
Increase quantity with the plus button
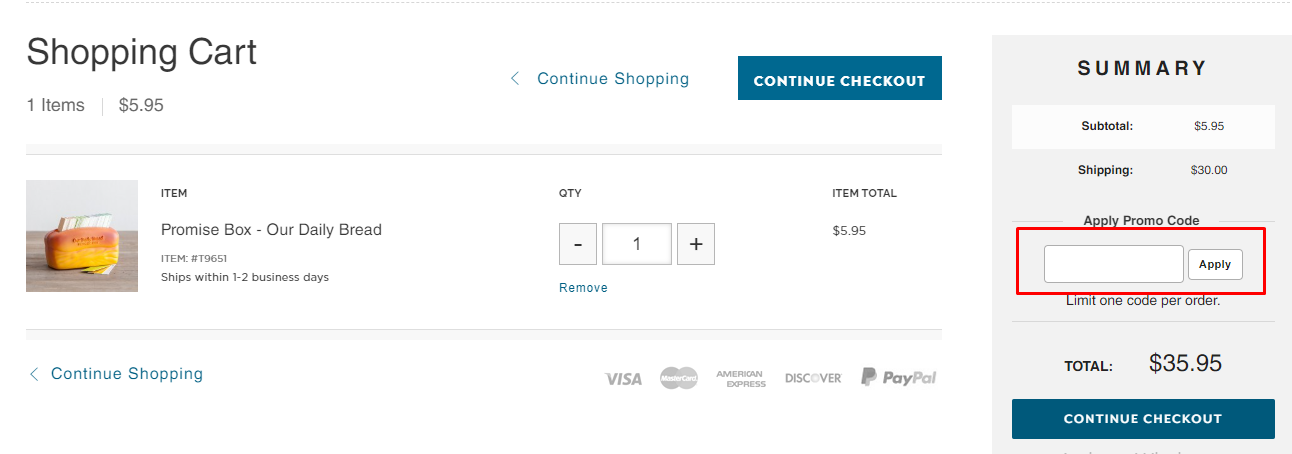(696, 244)
